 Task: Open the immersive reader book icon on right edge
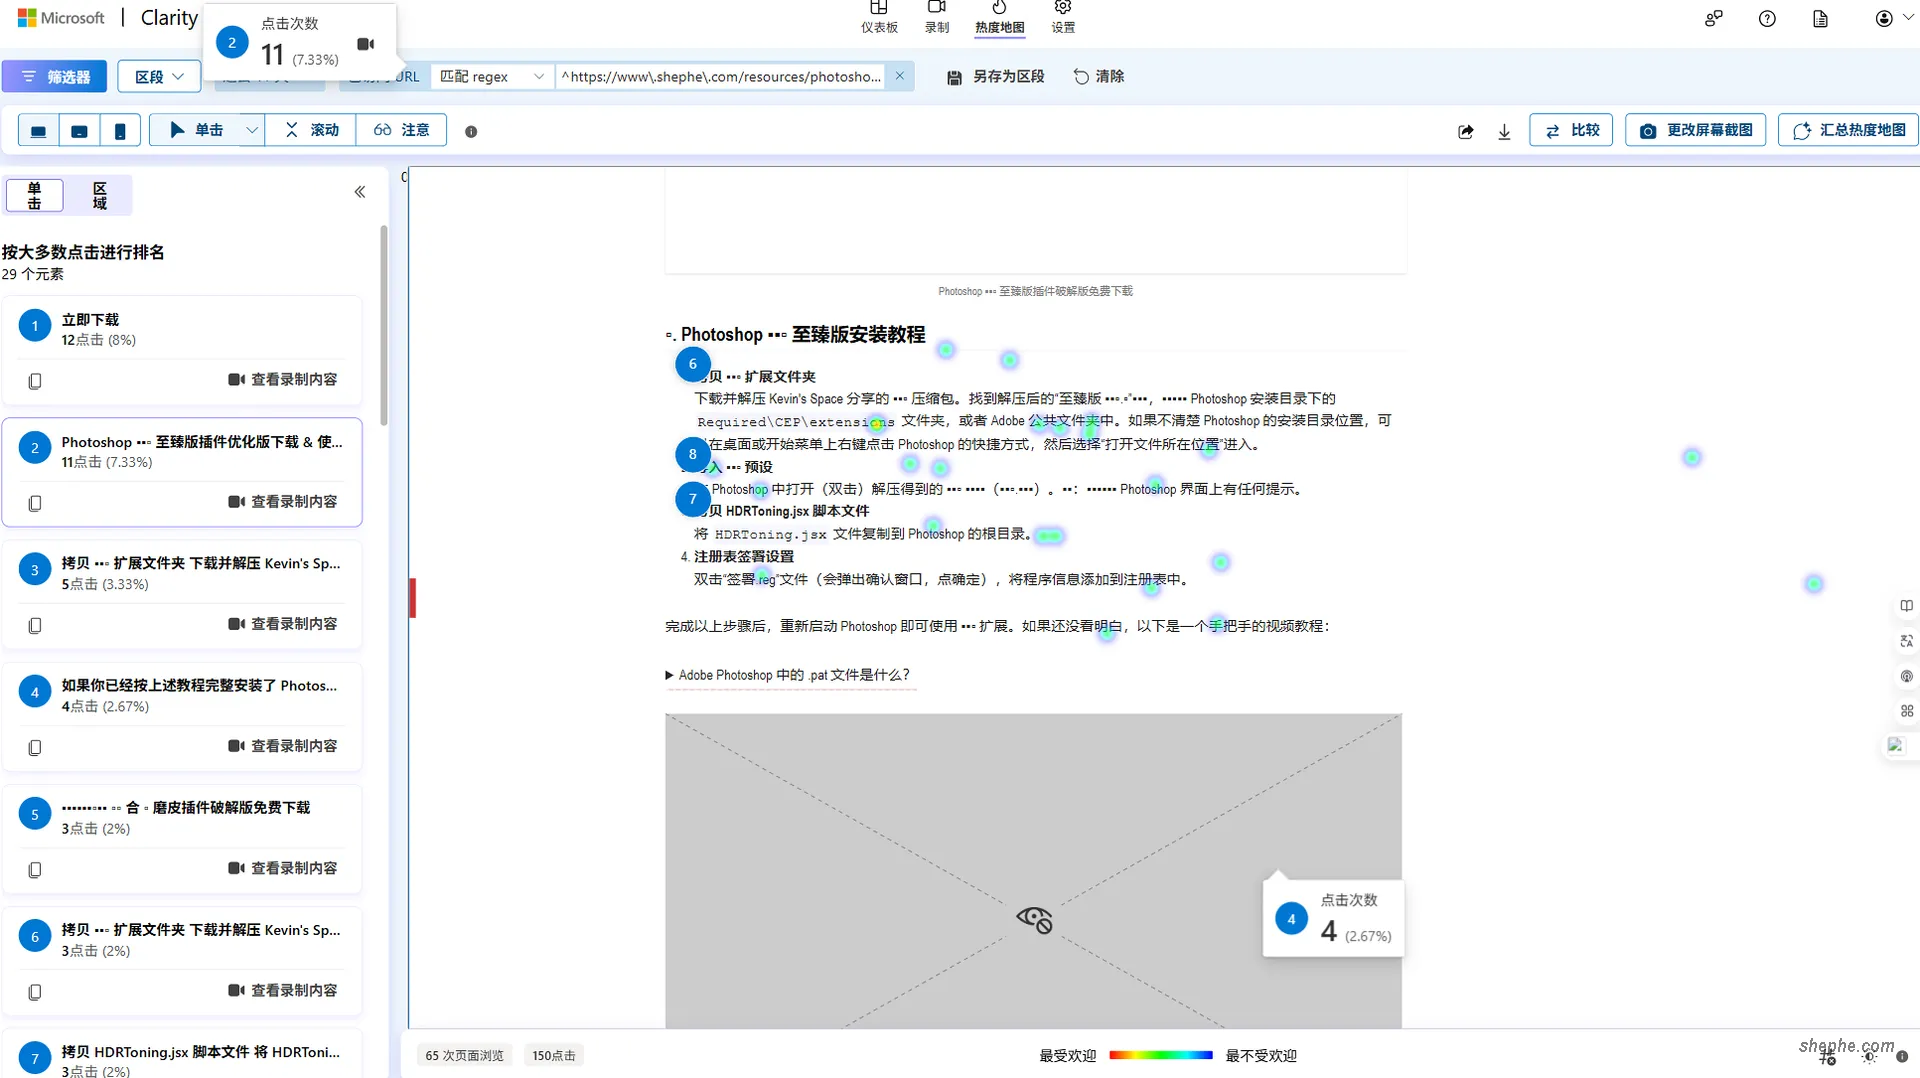[1906, 605]
